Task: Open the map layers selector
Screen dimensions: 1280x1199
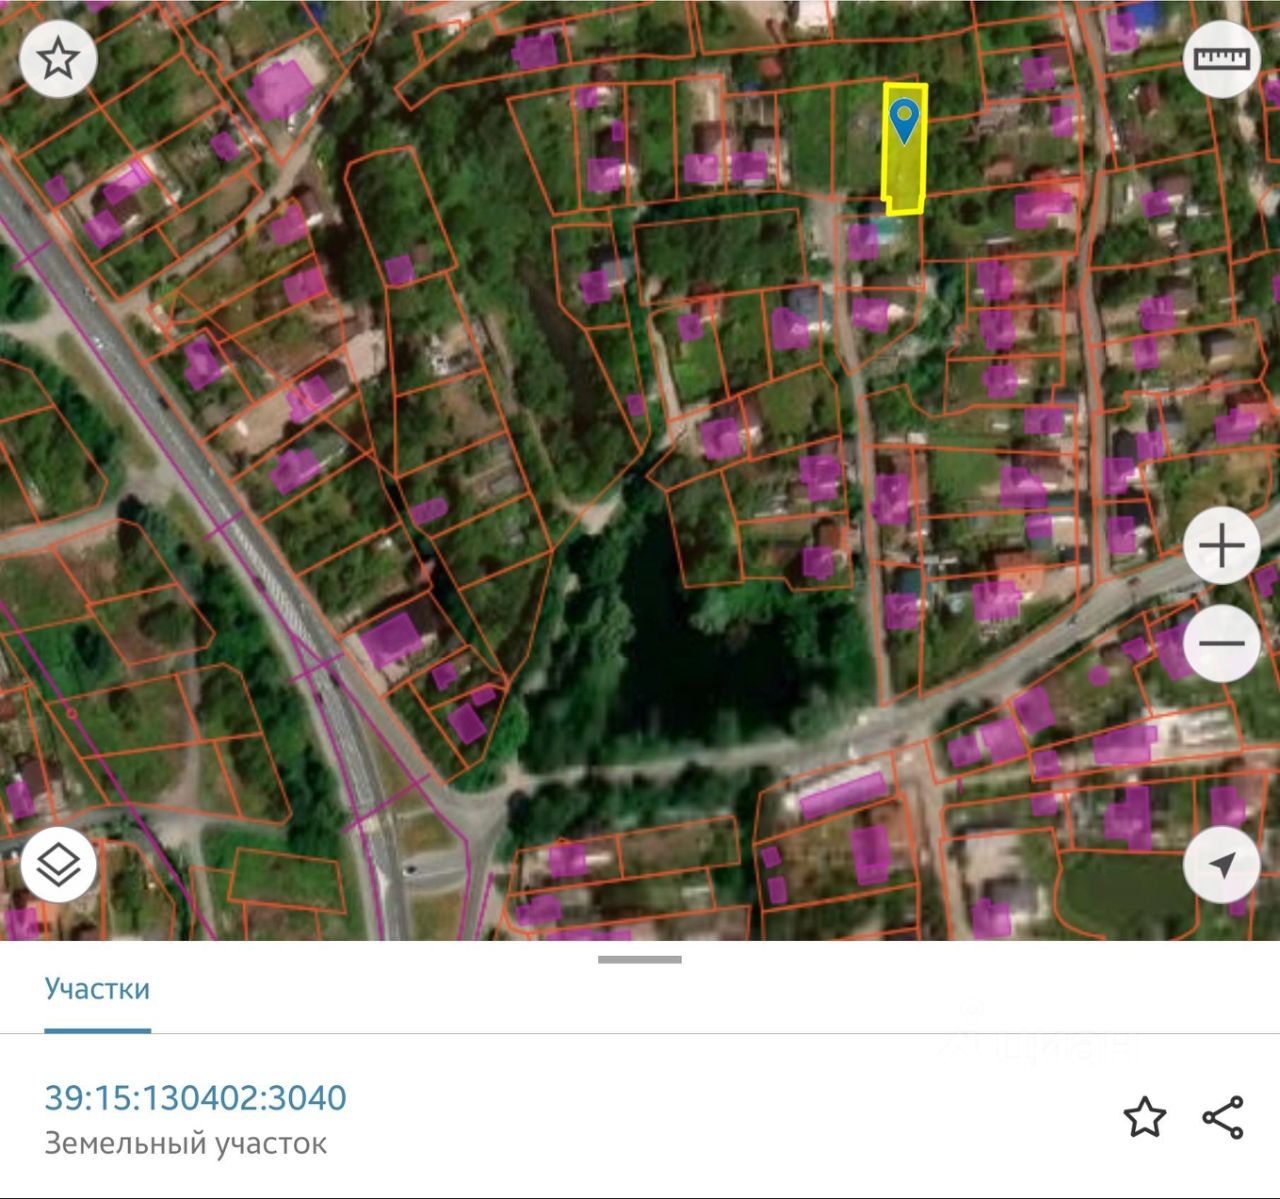Action: coord(57,865)
